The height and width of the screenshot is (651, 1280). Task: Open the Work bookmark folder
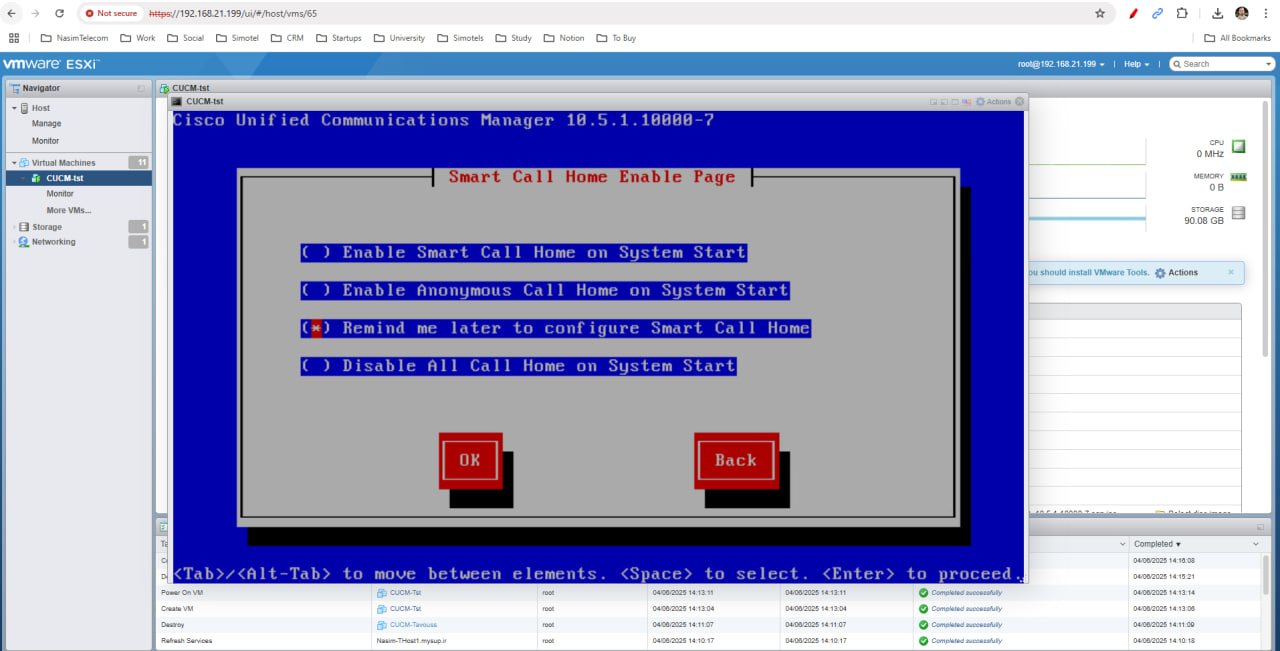coord(137,38)
